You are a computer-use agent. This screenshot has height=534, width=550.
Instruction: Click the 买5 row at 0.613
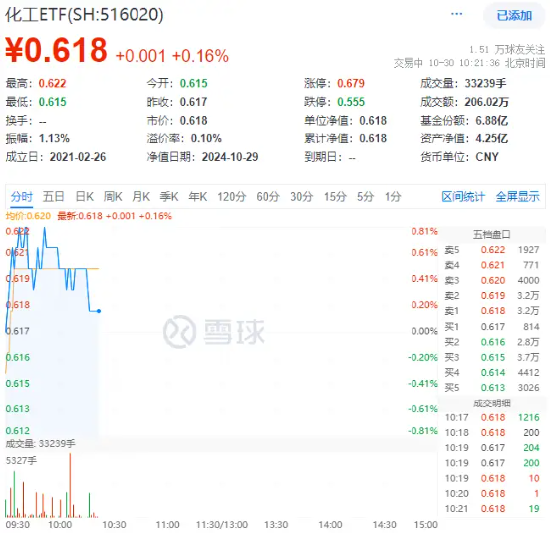point(492,387)
